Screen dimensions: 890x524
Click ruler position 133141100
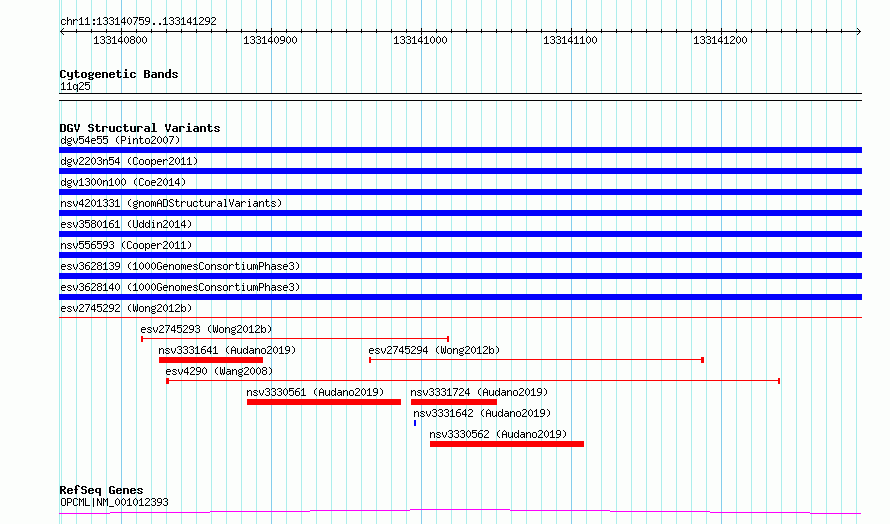[570, 40]
